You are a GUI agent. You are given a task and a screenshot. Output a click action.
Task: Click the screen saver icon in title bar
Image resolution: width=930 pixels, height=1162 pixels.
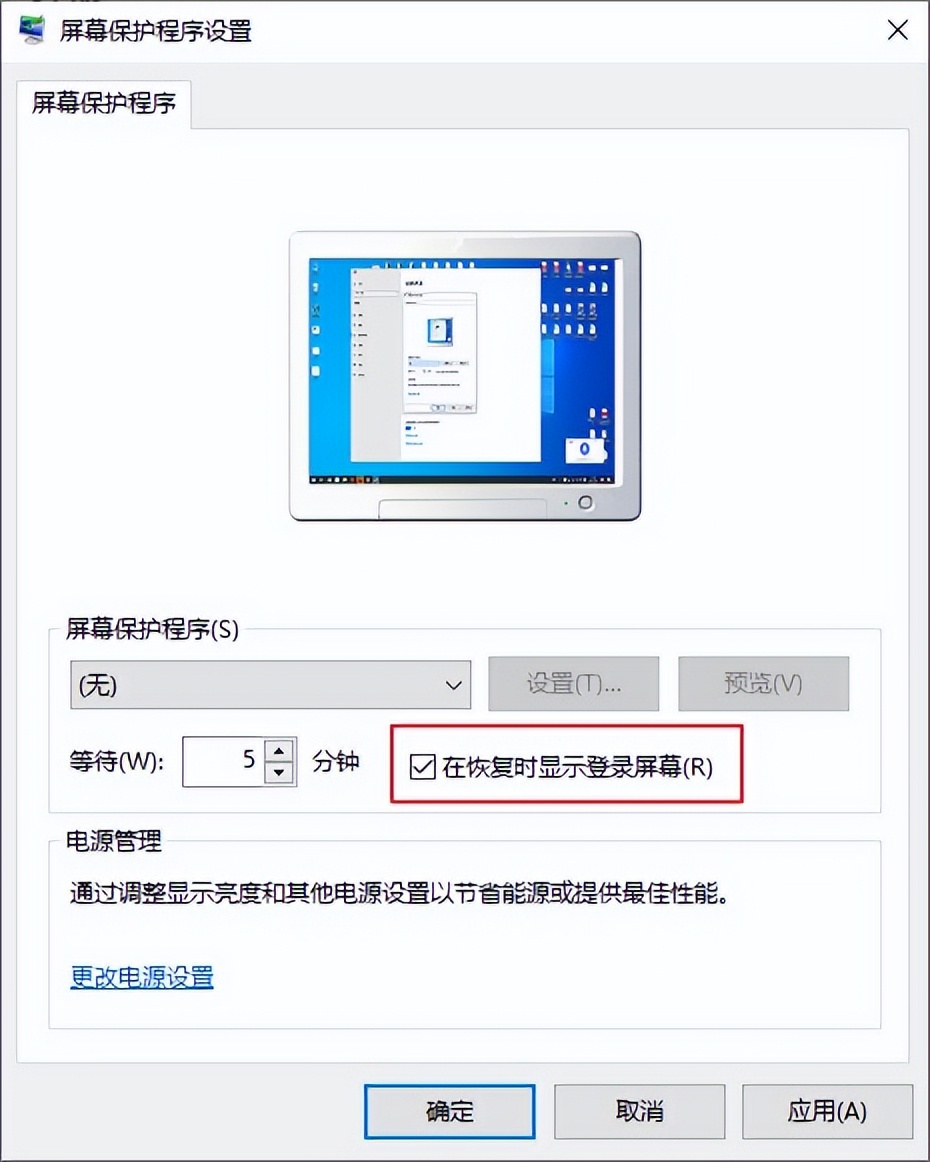pyautogui.click(x=31, y=30)
